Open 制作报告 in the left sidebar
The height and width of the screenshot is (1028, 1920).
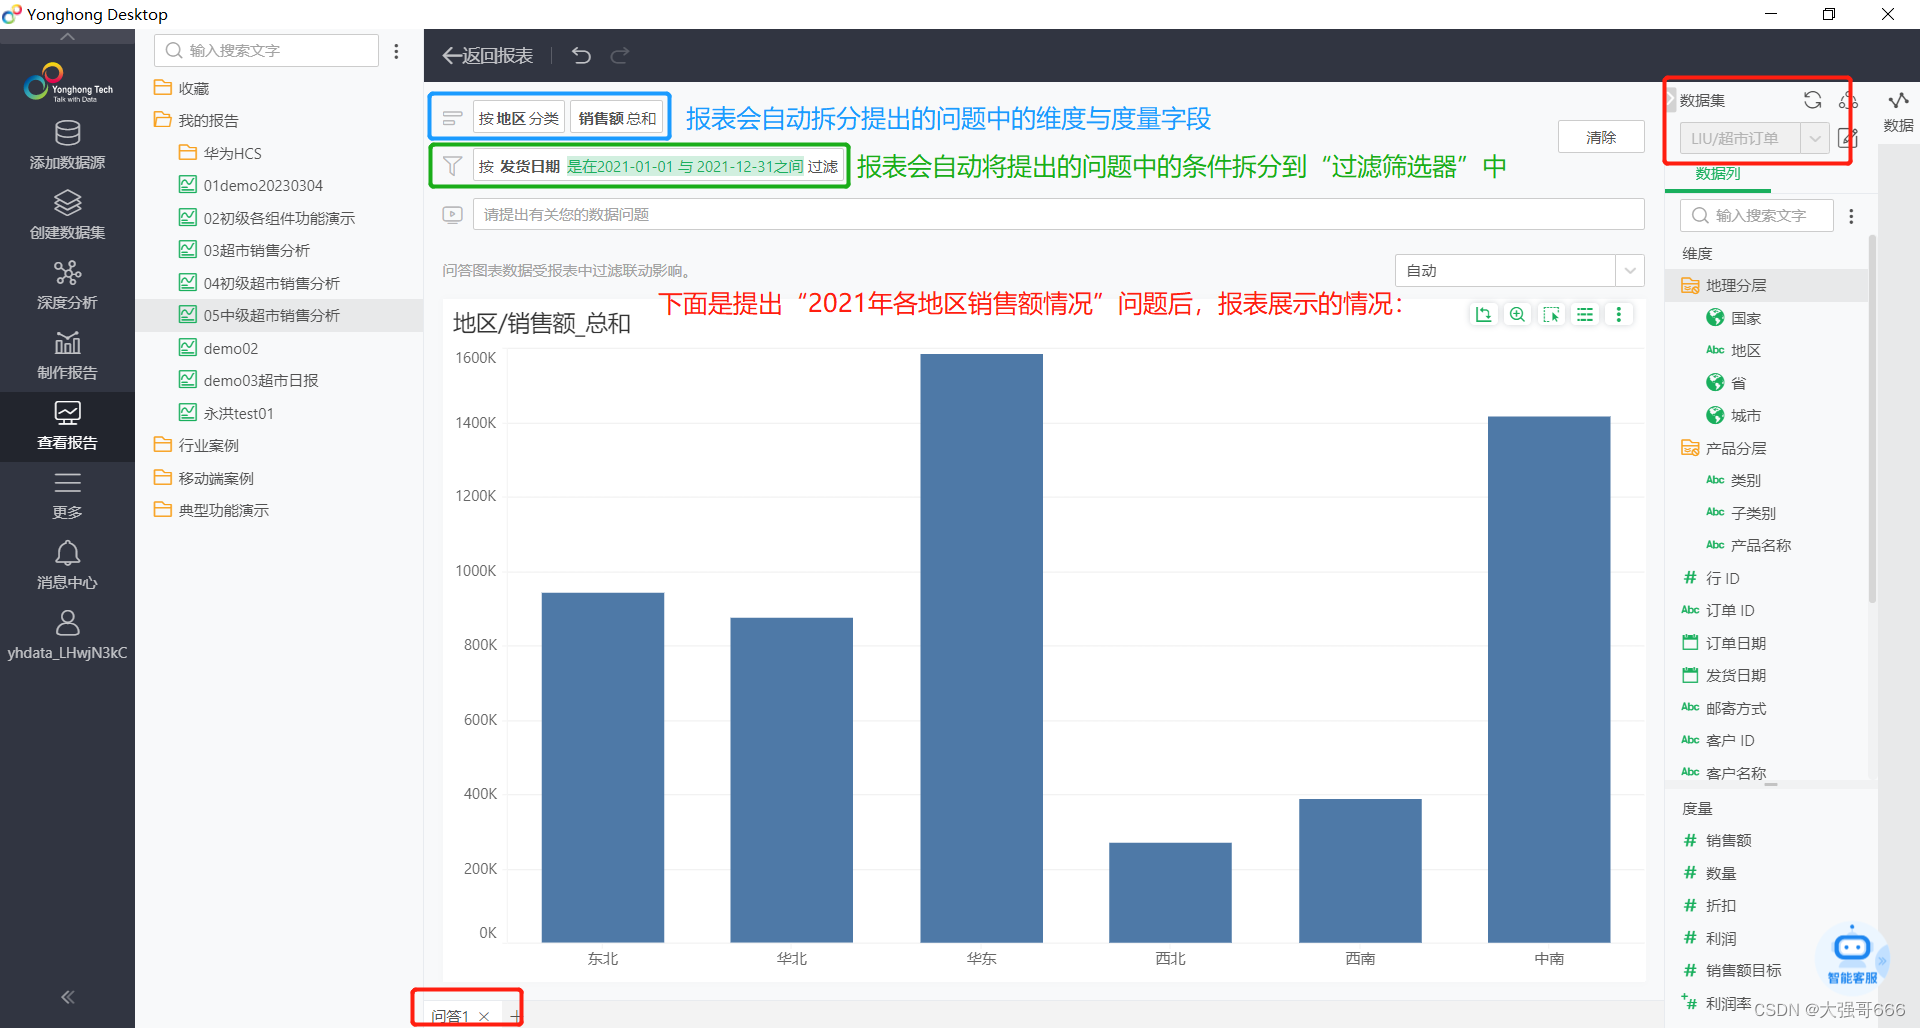point(67,356)
